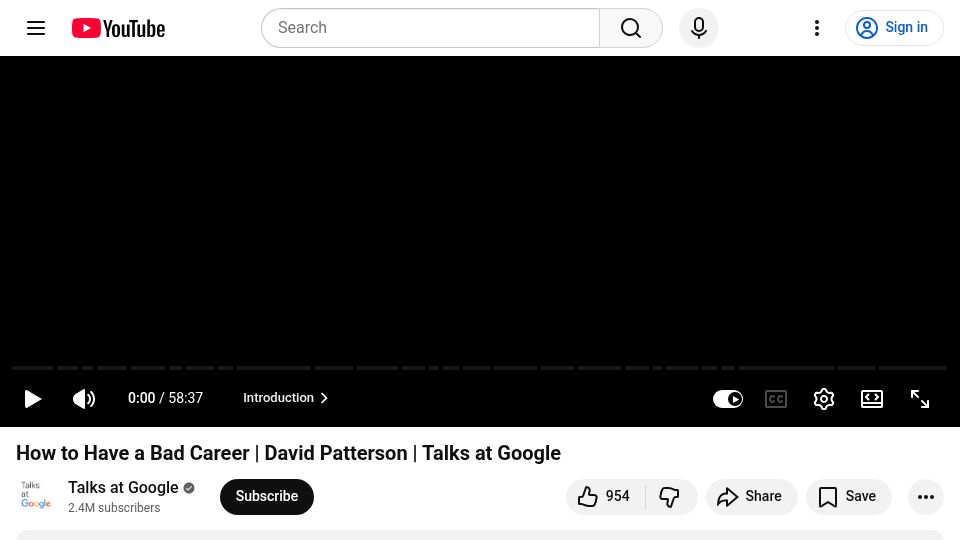Click the Sign in button
This screenshot has height=540, width=960.
coord(894,28)
